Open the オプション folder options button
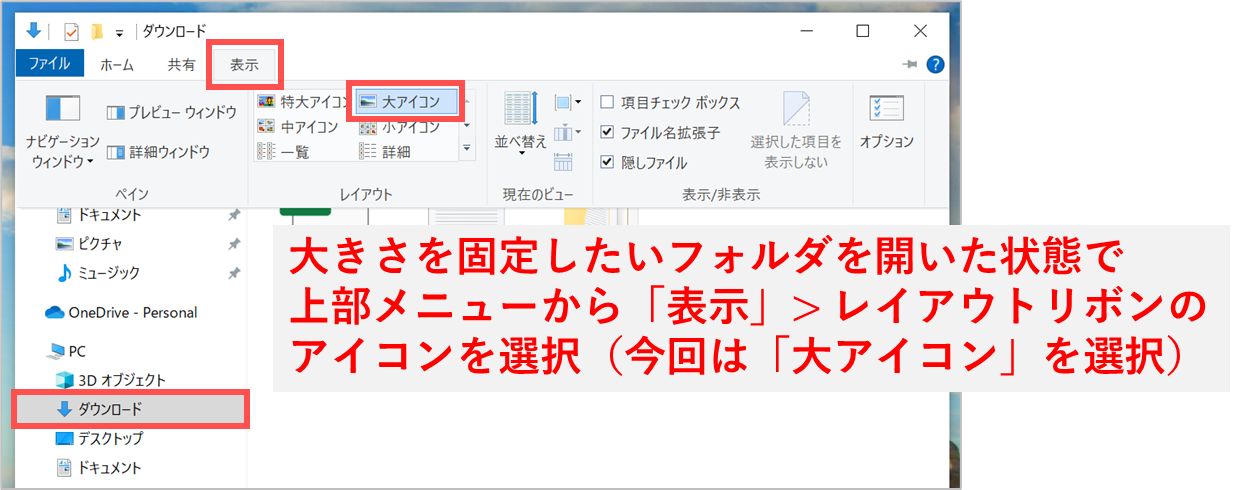 [887, 123]
